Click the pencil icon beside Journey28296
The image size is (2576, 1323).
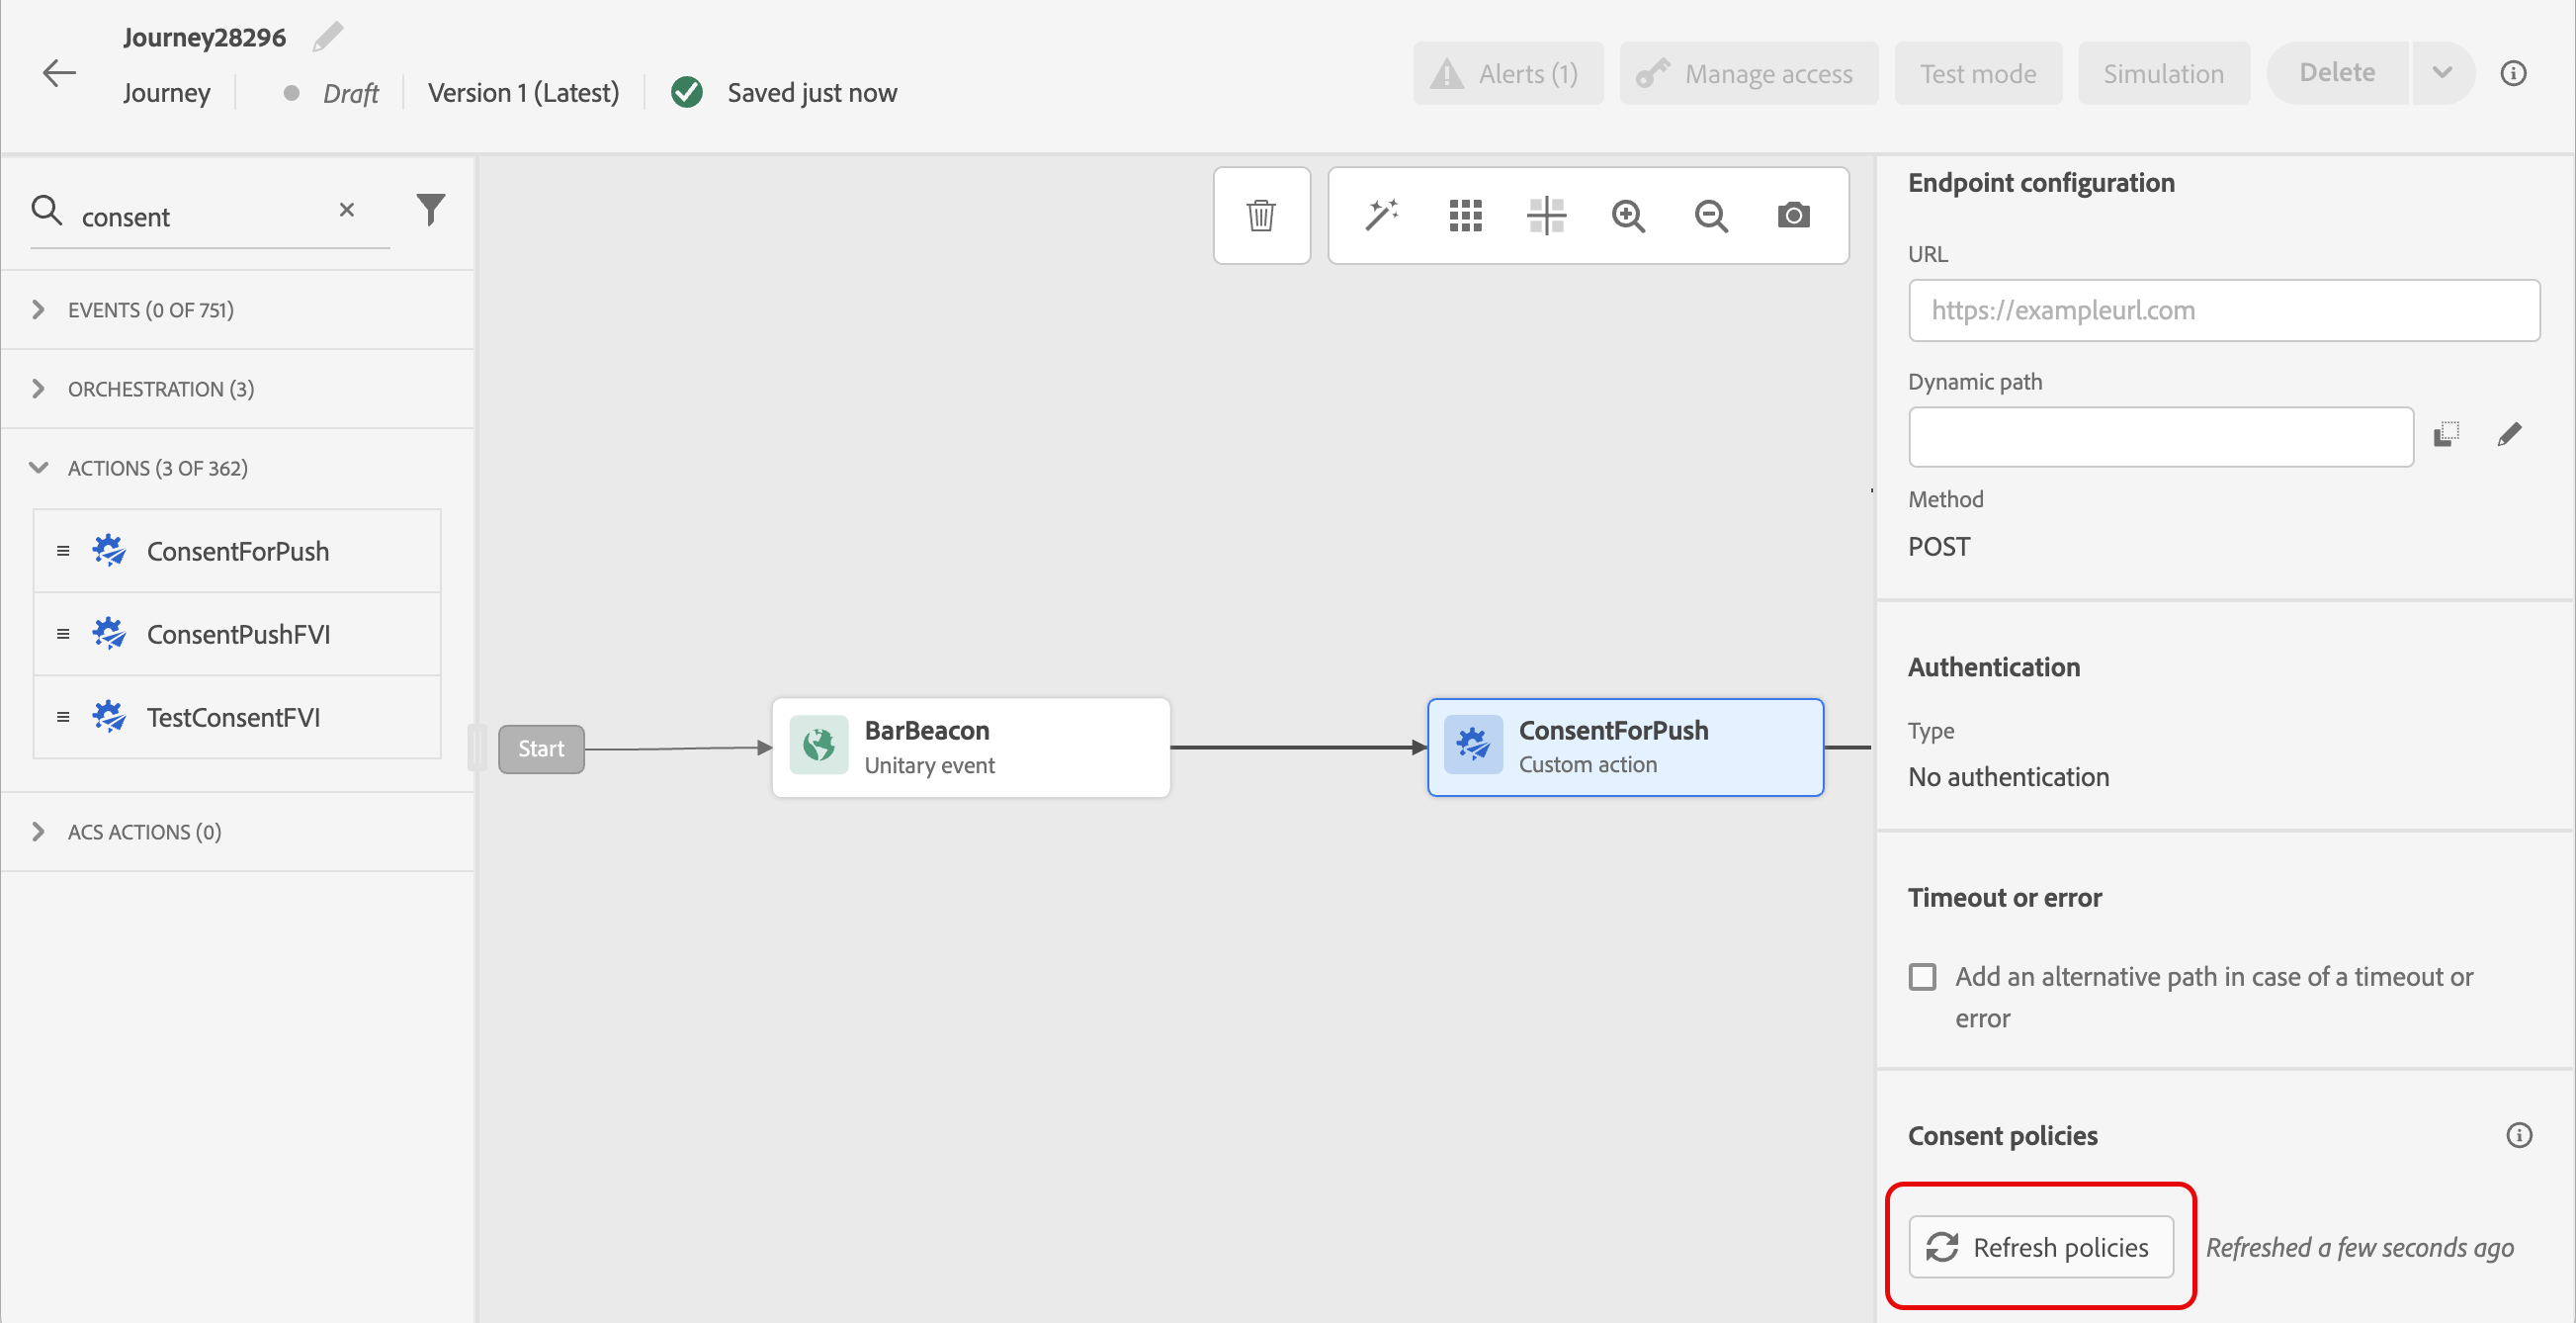[x=327, y=37]
